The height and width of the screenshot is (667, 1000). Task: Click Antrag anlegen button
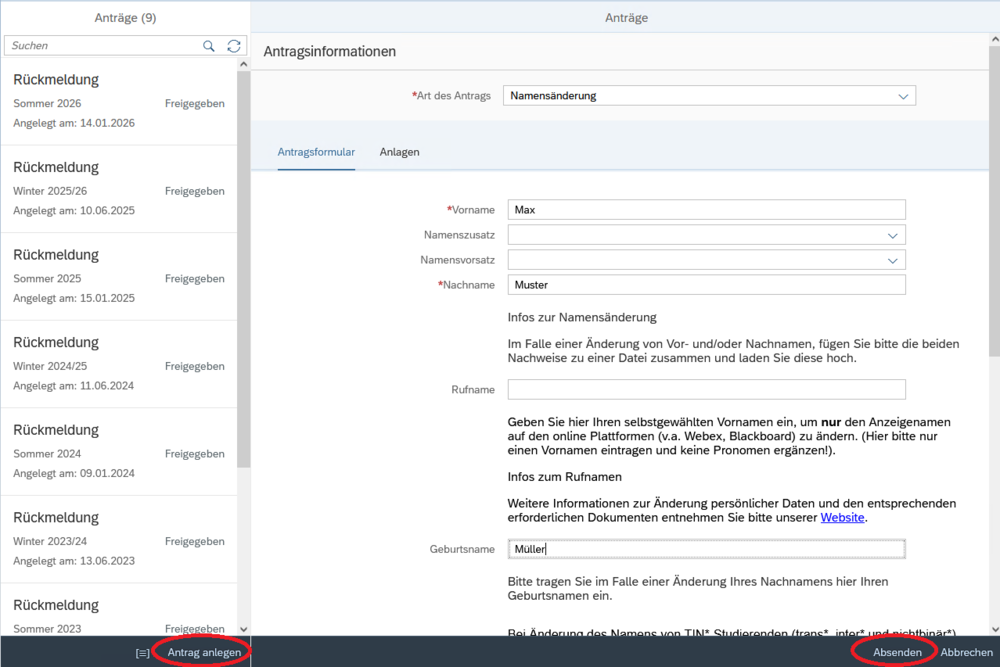204,652
